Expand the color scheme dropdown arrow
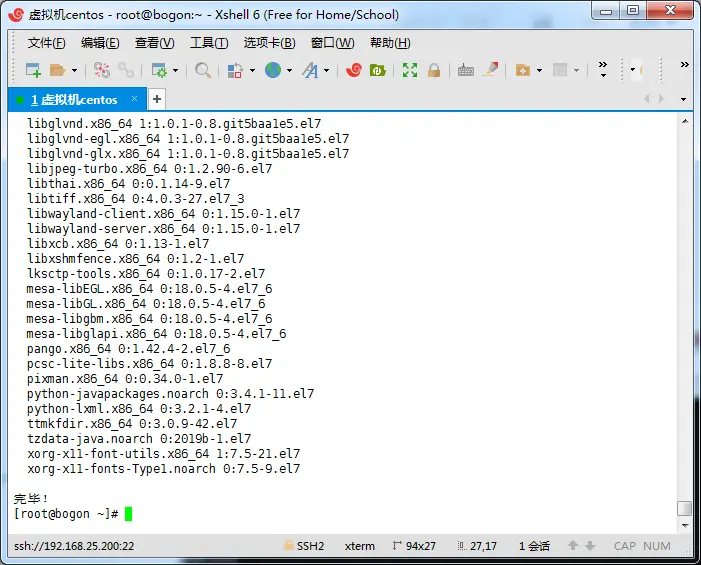701x565 pixels. point(252,70)
